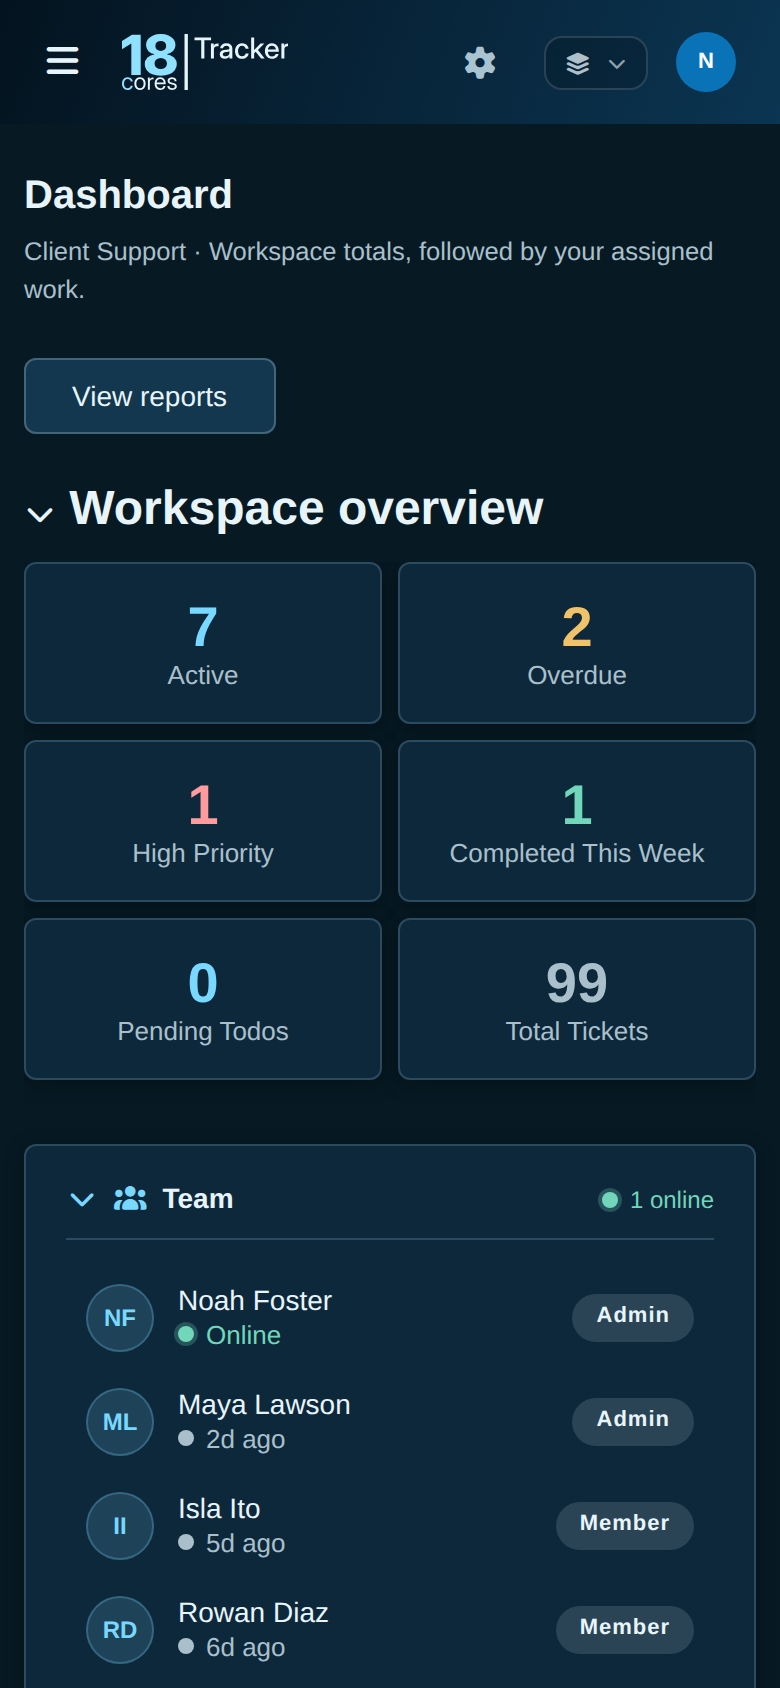This screenshot has width=780, height=1688.
Task: Open the 7 Active tickets card
Action: pyautogui.click(x=203, y=643)
